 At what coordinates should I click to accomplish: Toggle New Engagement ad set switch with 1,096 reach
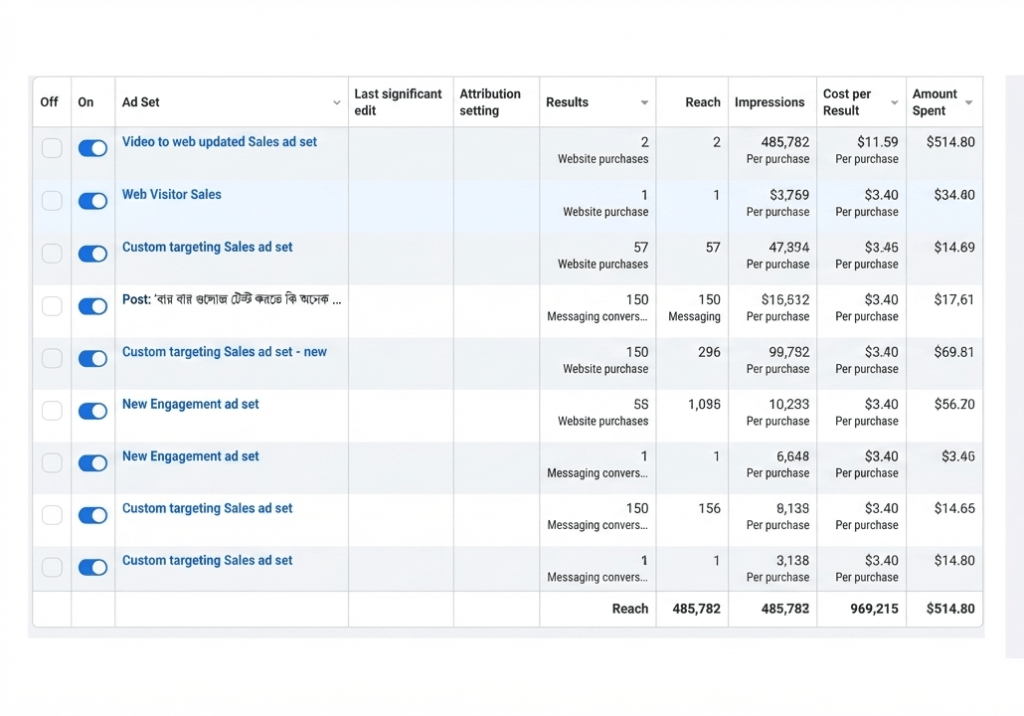(x=93, y=410)
